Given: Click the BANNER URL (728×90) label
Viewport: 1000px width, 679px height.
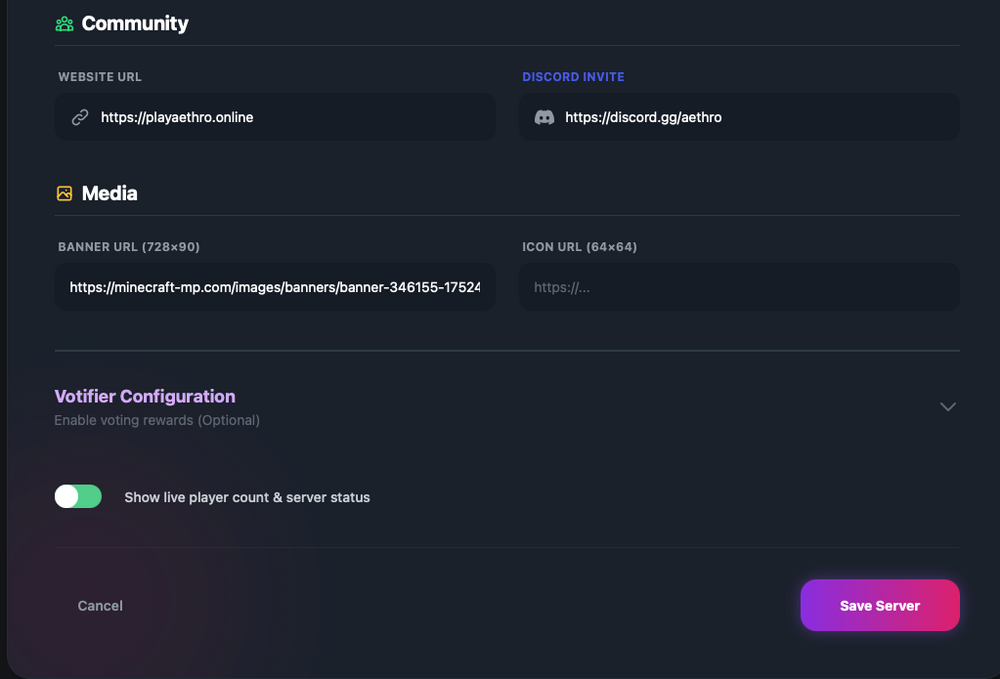Looking at the screenshot, I should click(x=129, y=247).
